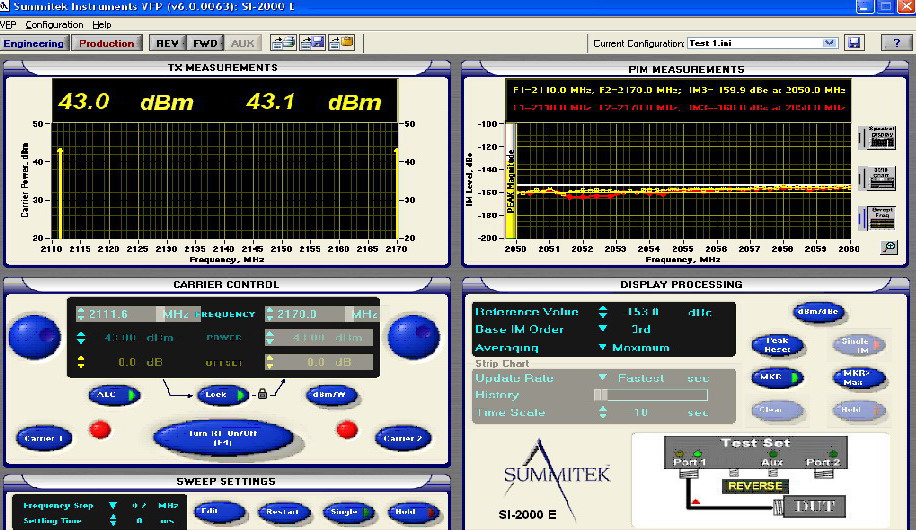Open the Averaging dropdown arrow

(x=602, y=347)
